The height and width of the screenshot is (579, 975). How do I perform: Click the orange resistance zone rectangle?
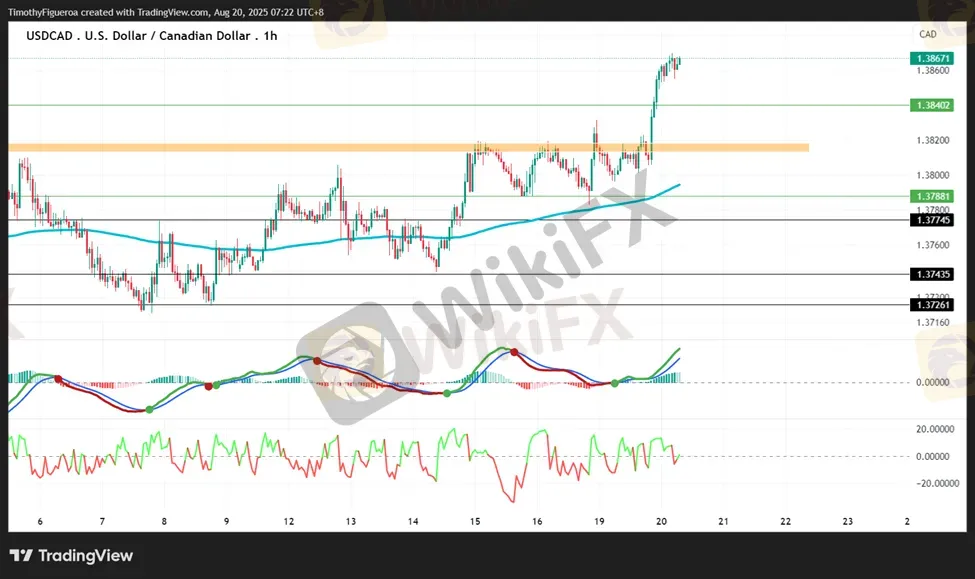(x=400, y=148)
